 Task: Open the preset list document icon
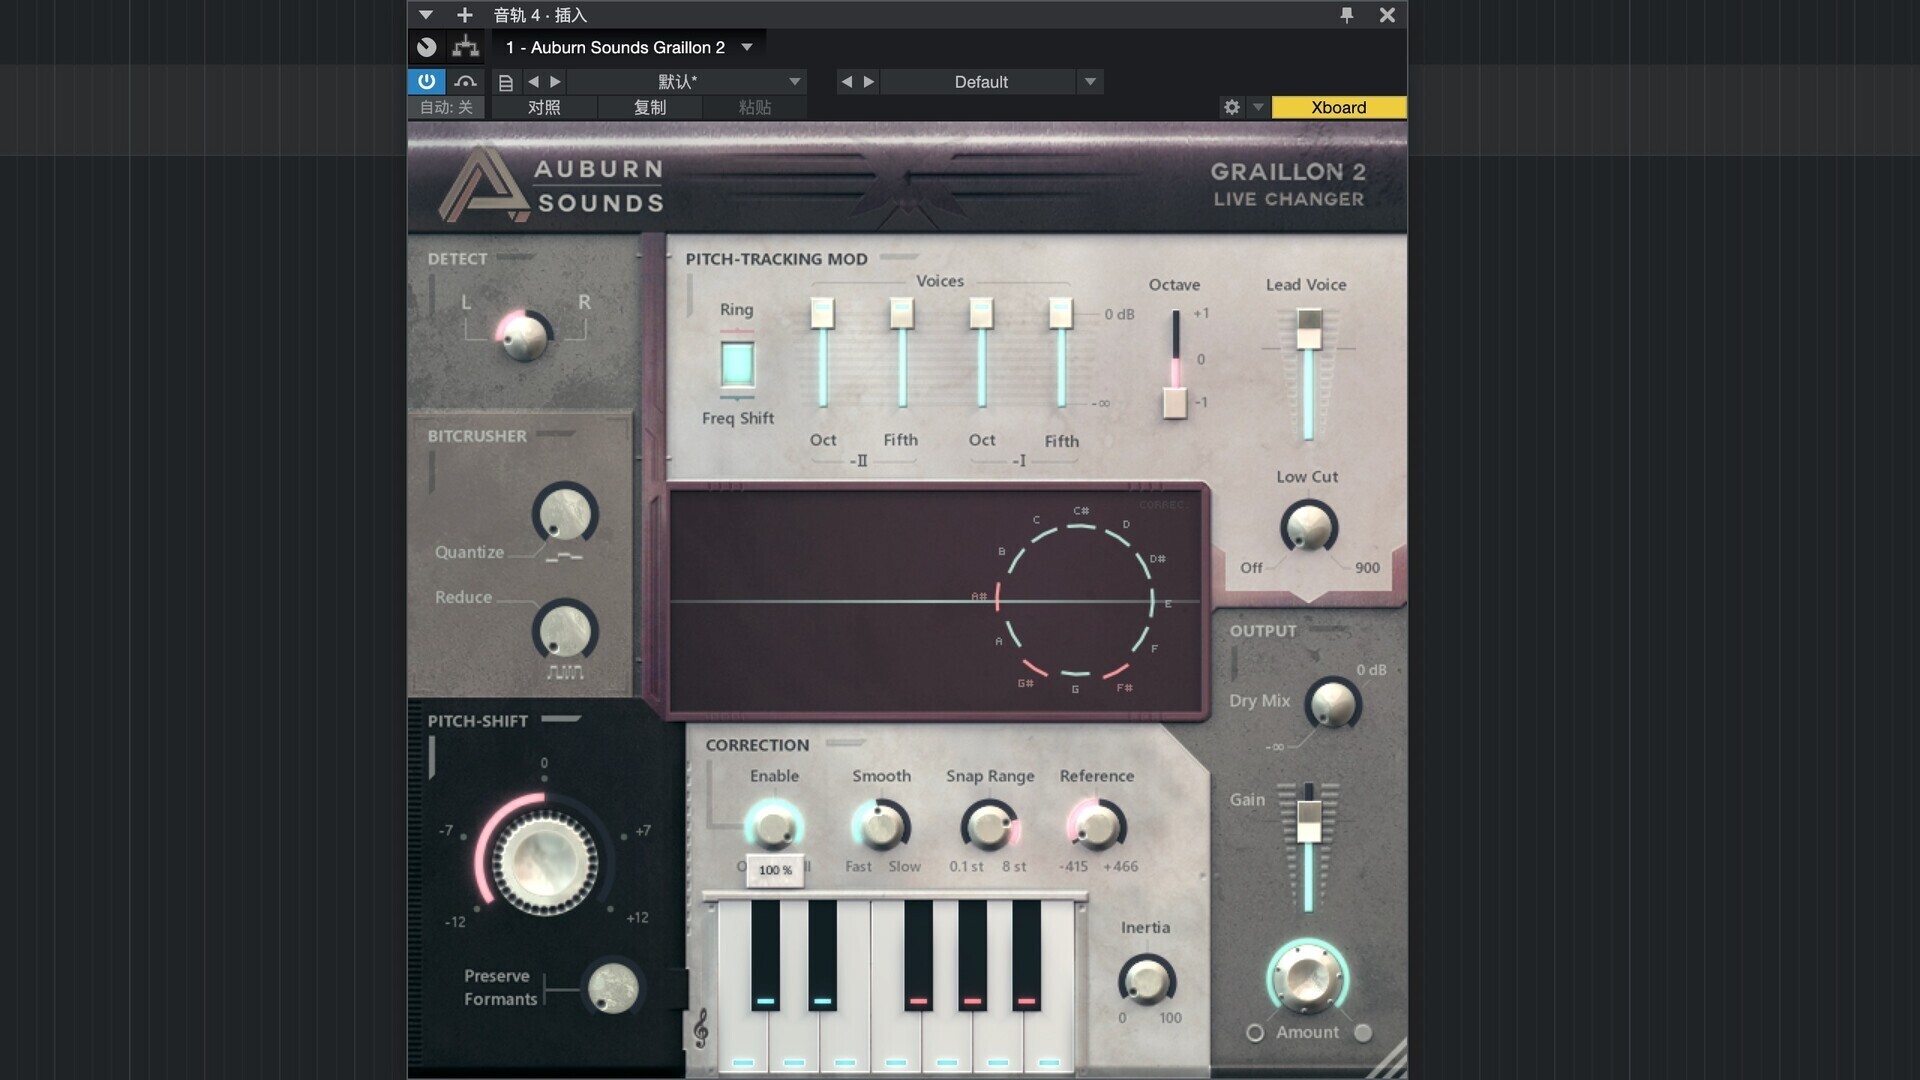pyautogui.click(x=506, y=82)
